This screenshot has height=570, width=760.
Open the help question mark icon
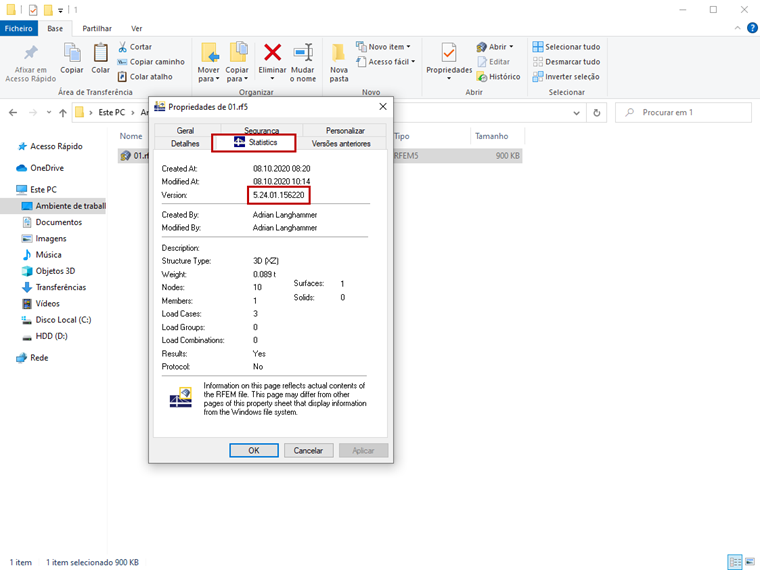point(752,28)
